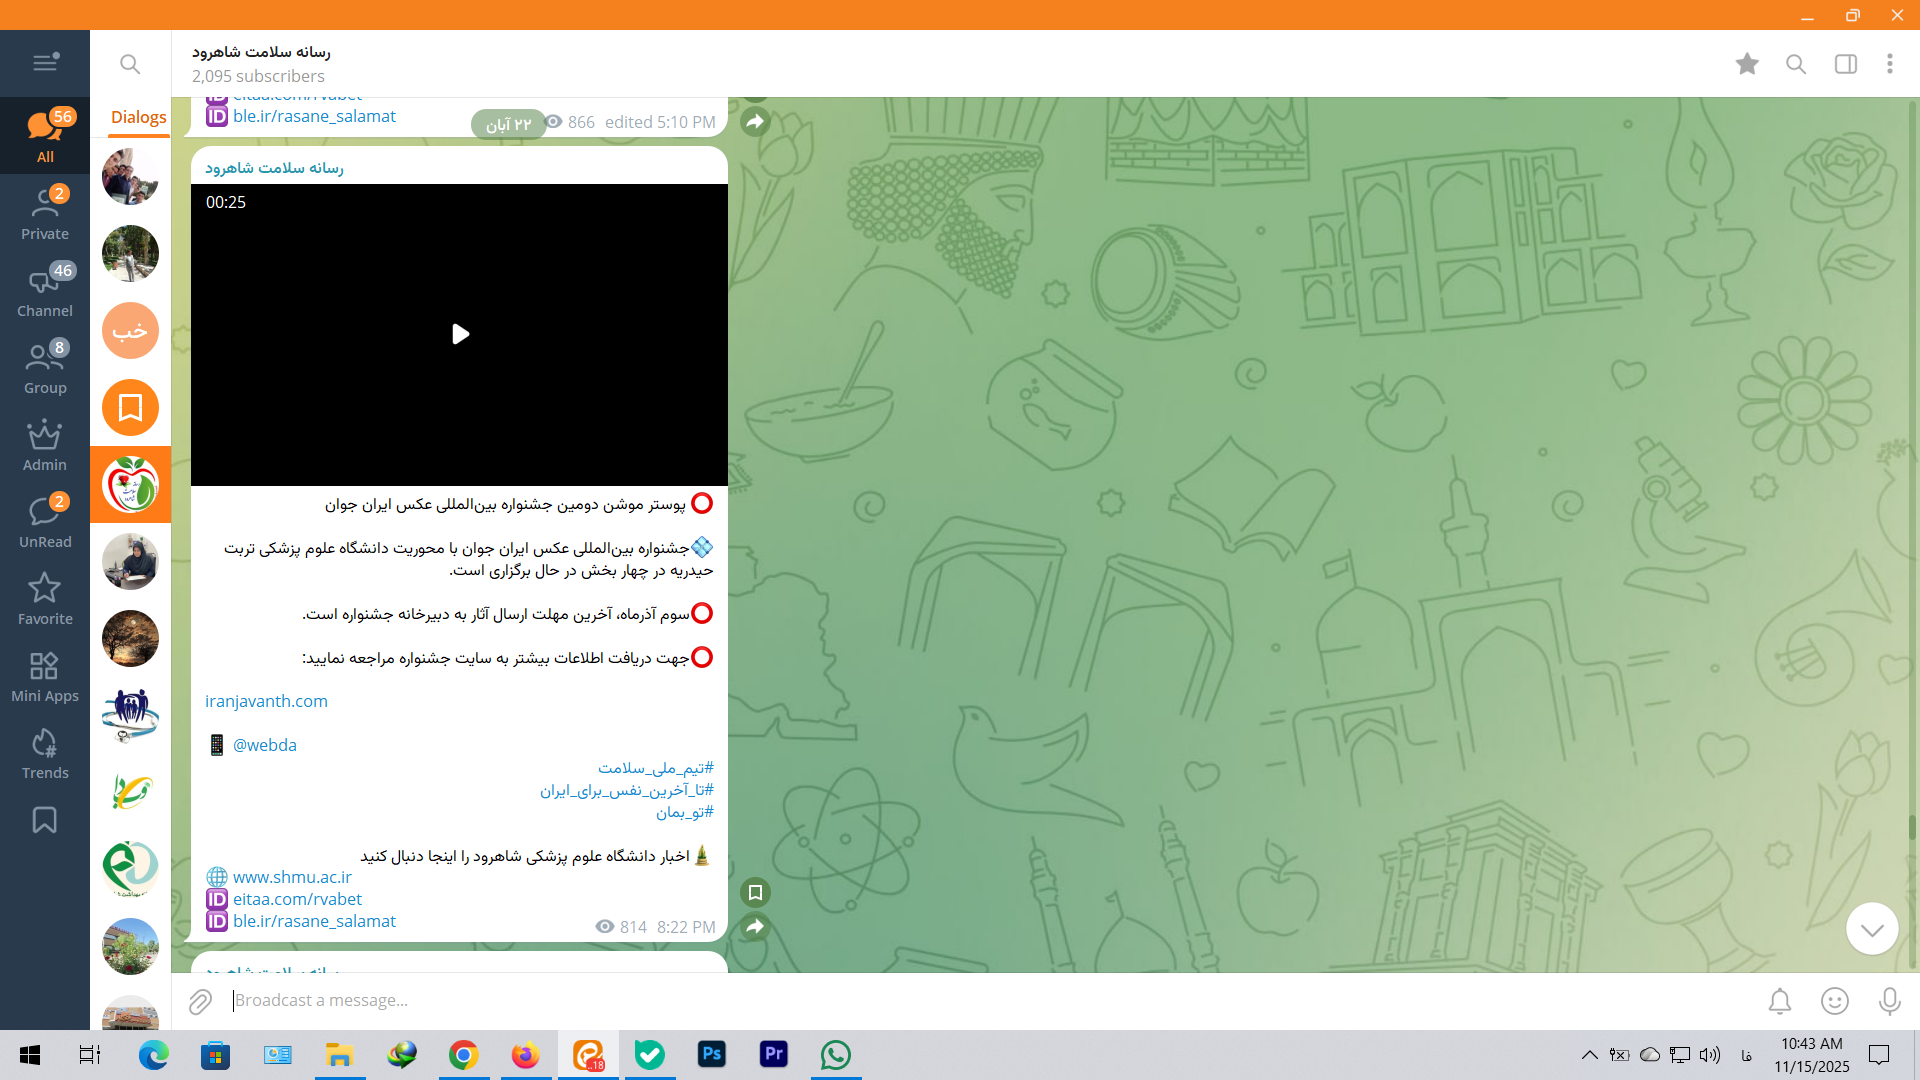The image size is (1920, 1080).
Task: Open the emoji picker
Action: [x=1834, y=1001]
